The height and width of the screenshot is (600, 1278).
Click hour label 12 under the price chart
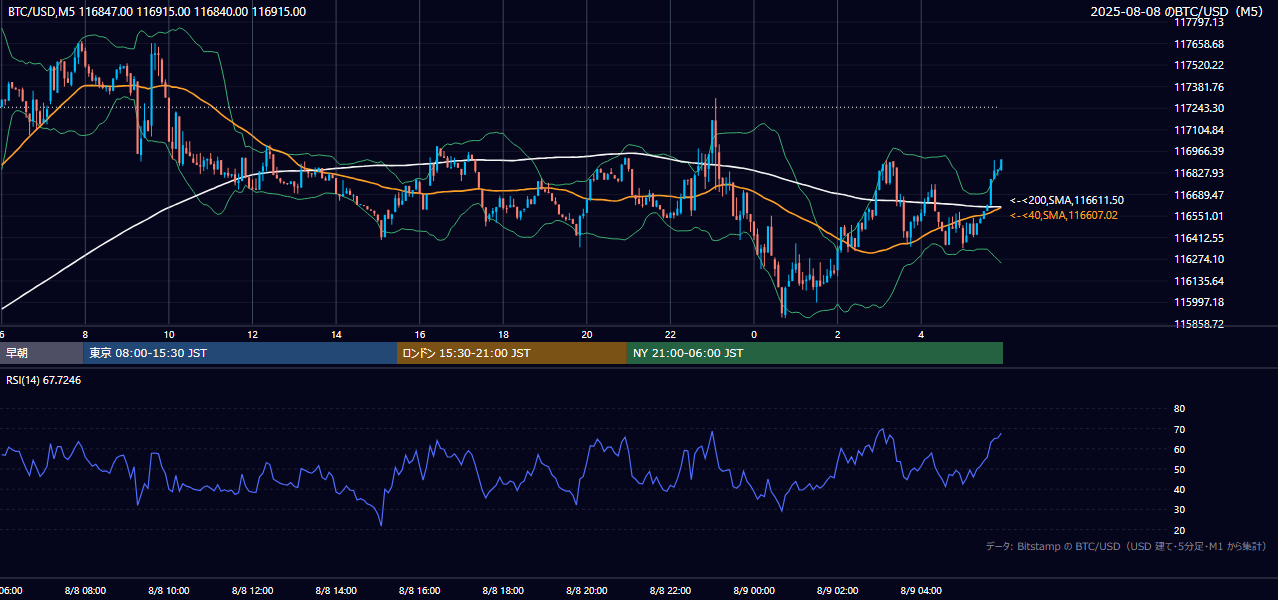(252, 334)
